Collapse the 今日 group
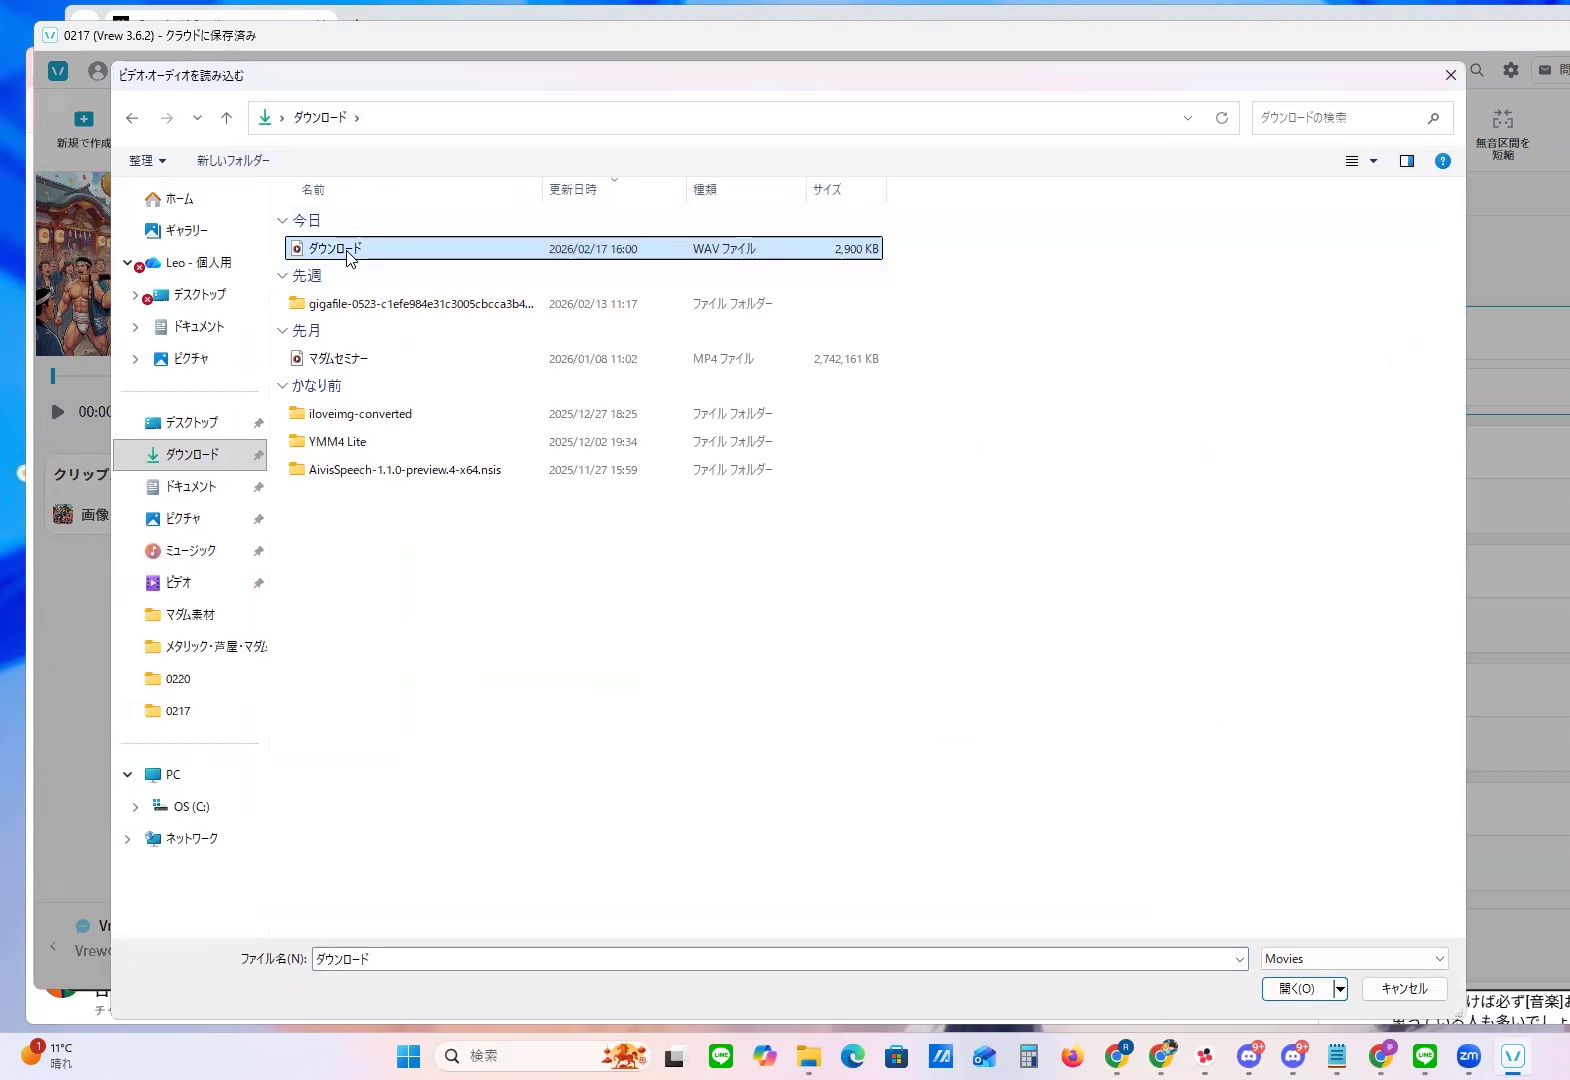Screen dimensions: 1570x1080 (x=283, y=221)
